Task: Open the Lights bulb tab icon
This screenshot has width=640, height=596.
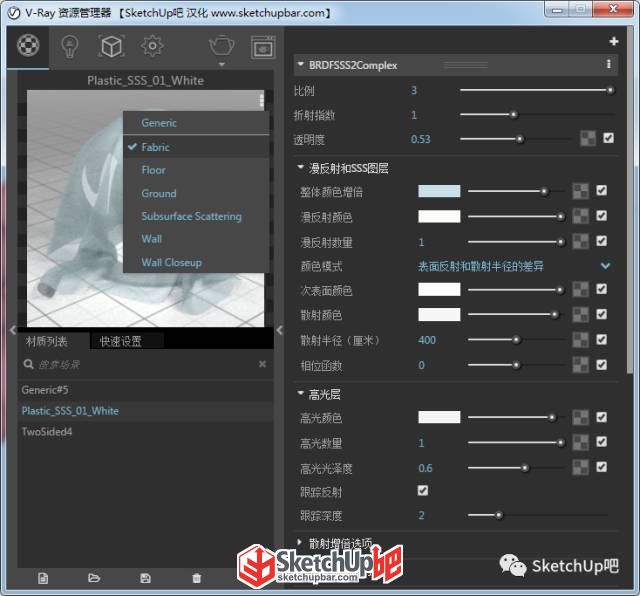Action: [70, 46]
